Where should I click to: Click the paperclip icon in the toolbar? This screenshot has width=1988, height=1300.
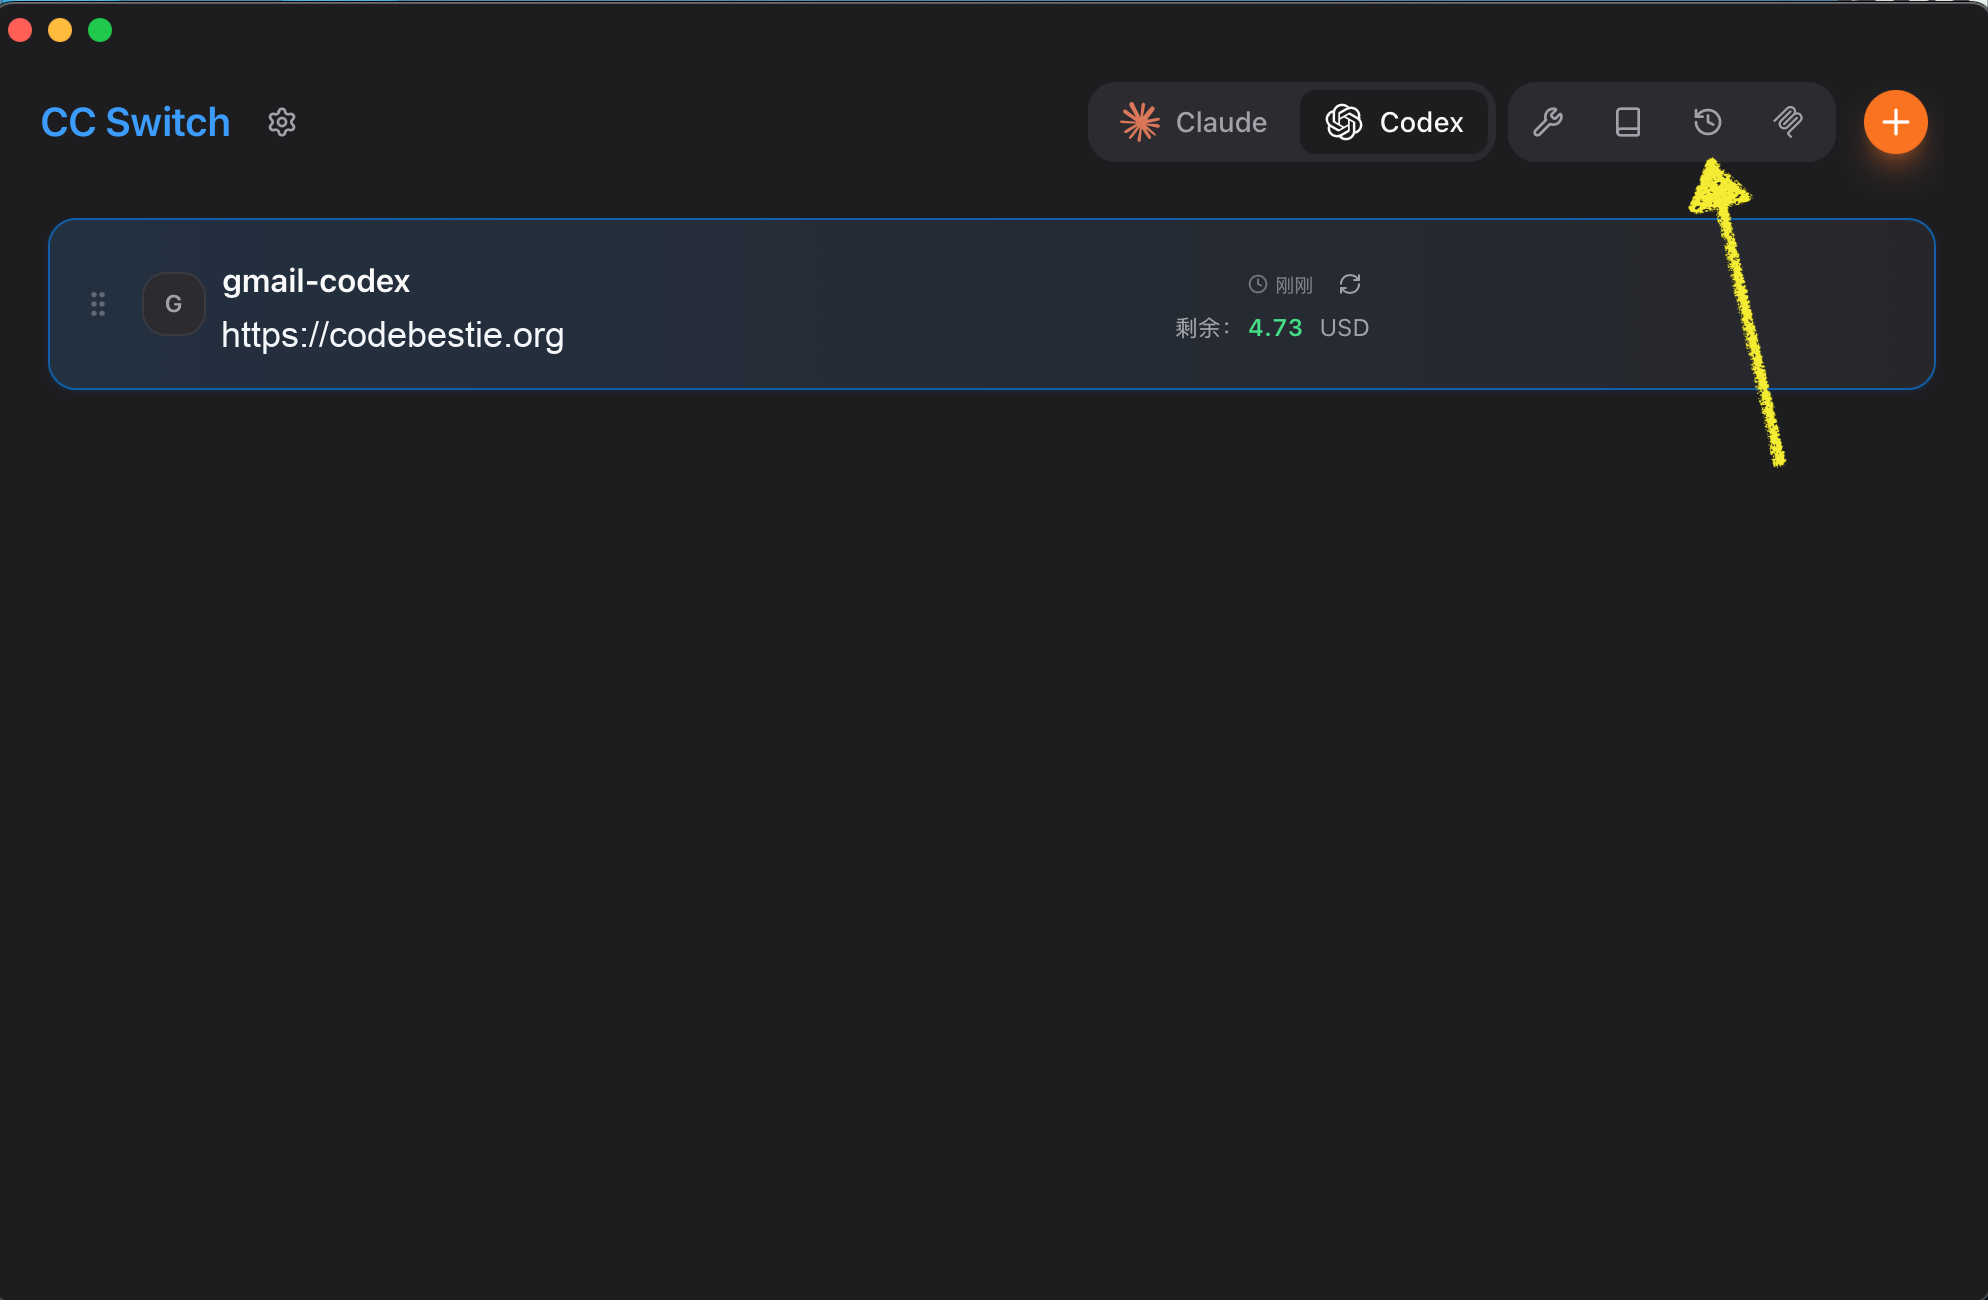coord(1788,122)
